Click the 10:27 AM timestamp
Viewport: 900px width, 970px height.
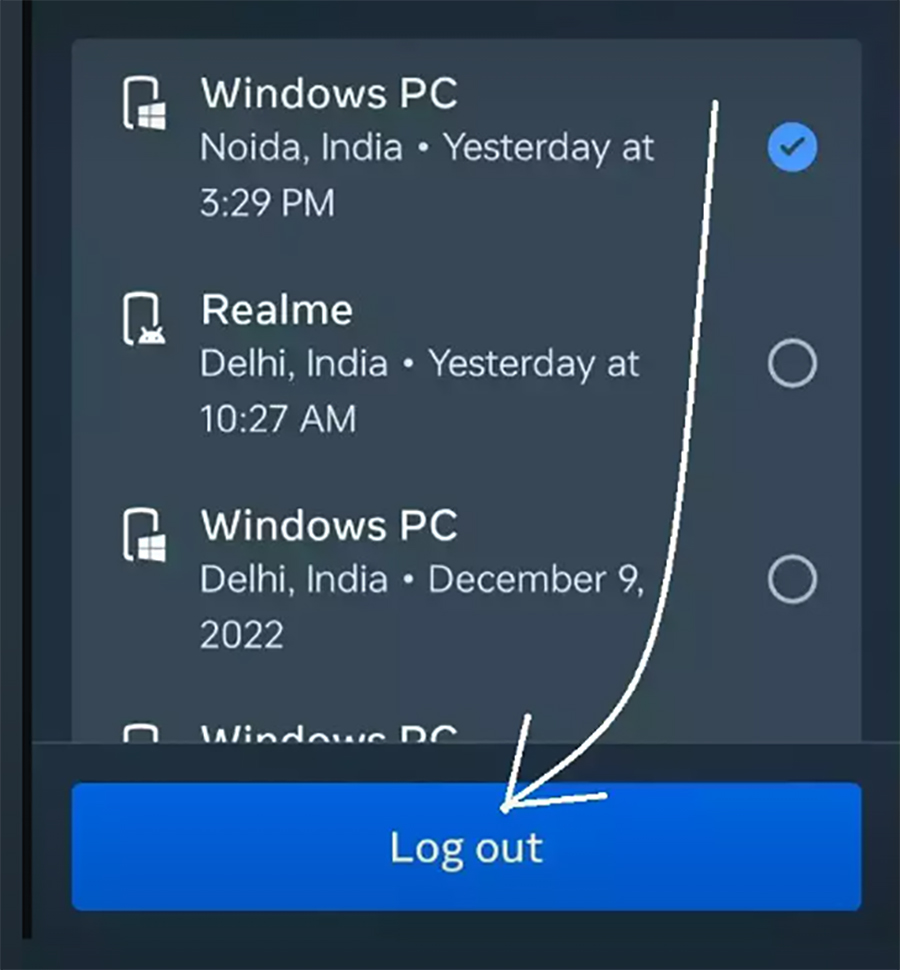pyautogui.click(x=278, y=418)
